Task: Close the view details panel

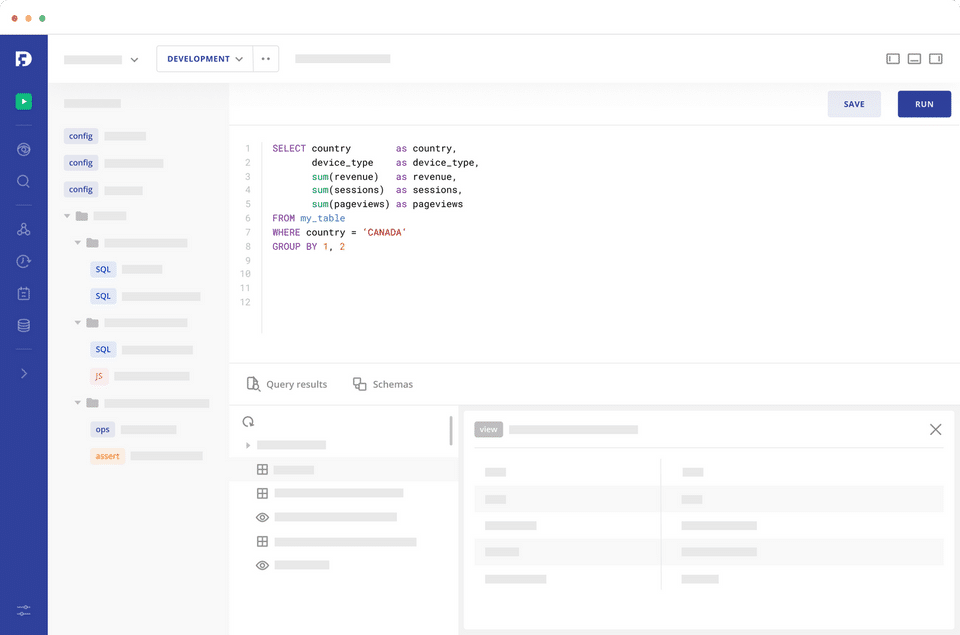Action: point(935,429)
